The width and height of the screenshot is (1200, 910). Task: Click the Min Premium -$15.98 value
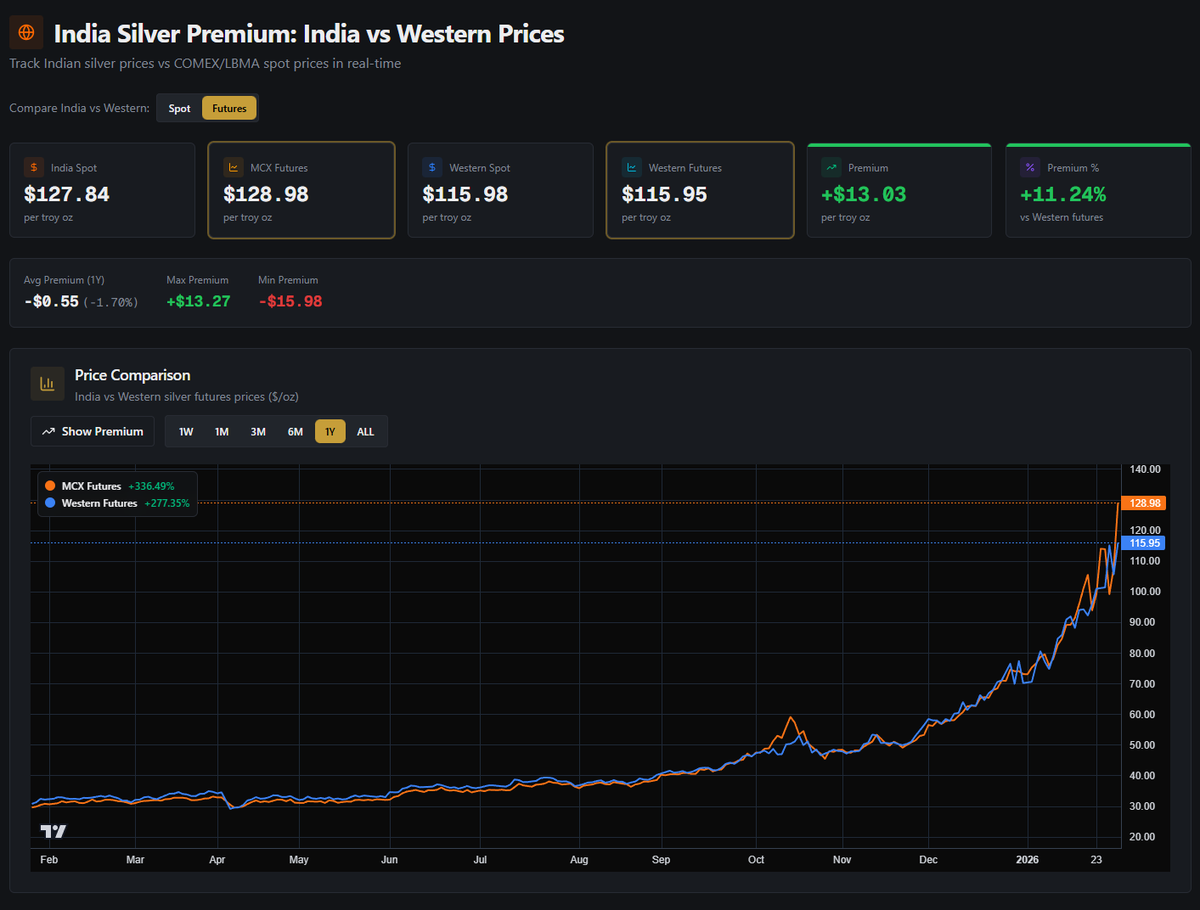pos(290,301)
